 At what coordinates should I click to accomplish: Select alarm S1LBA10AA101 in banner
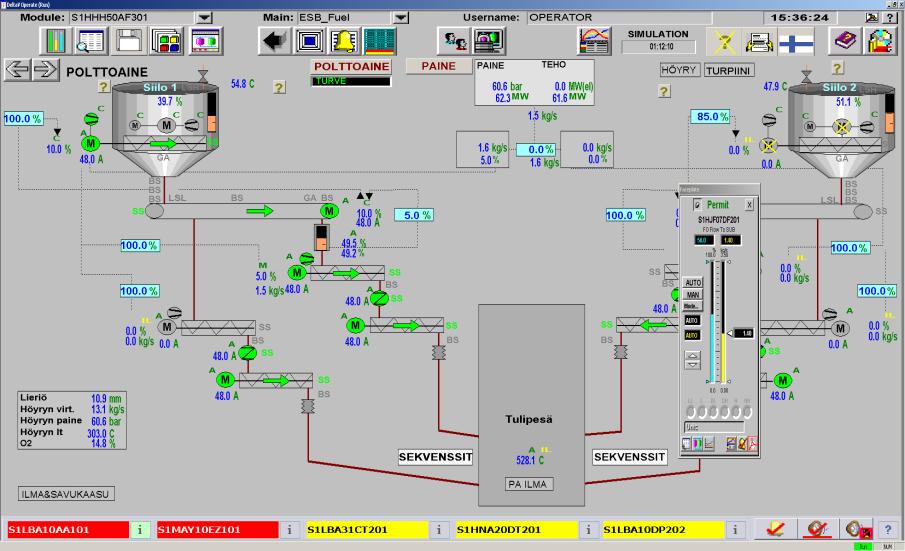(x=68, y=530)
